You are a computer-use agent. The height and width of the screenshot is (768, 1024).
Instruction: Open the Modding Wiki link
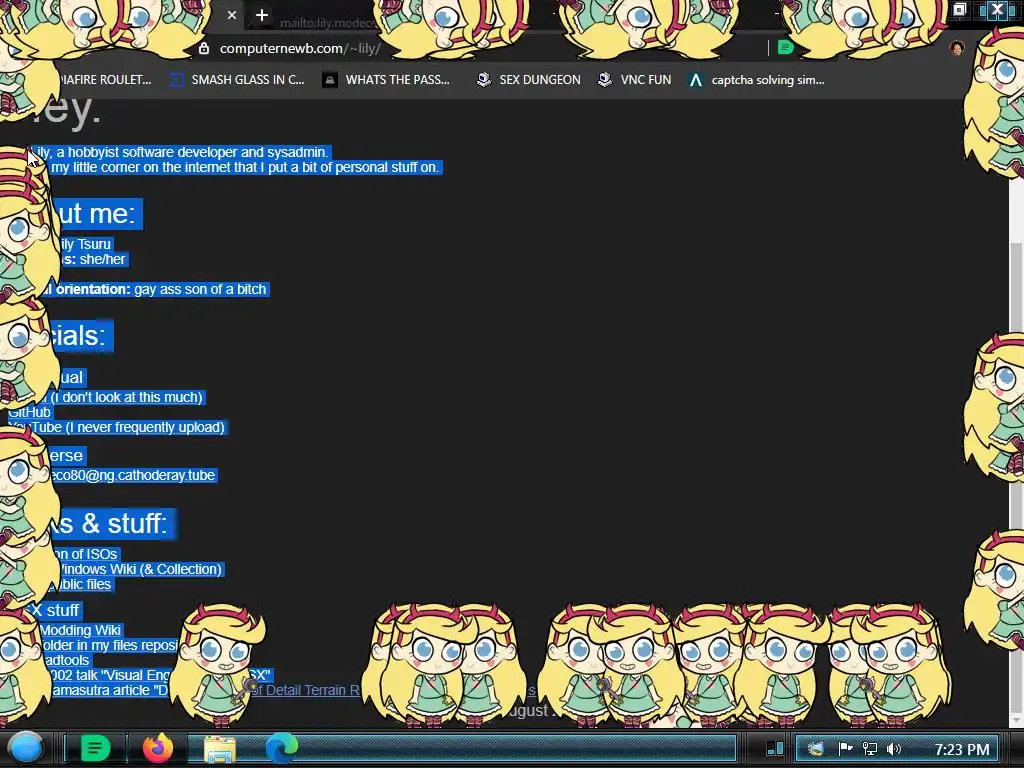pos(80,630)
